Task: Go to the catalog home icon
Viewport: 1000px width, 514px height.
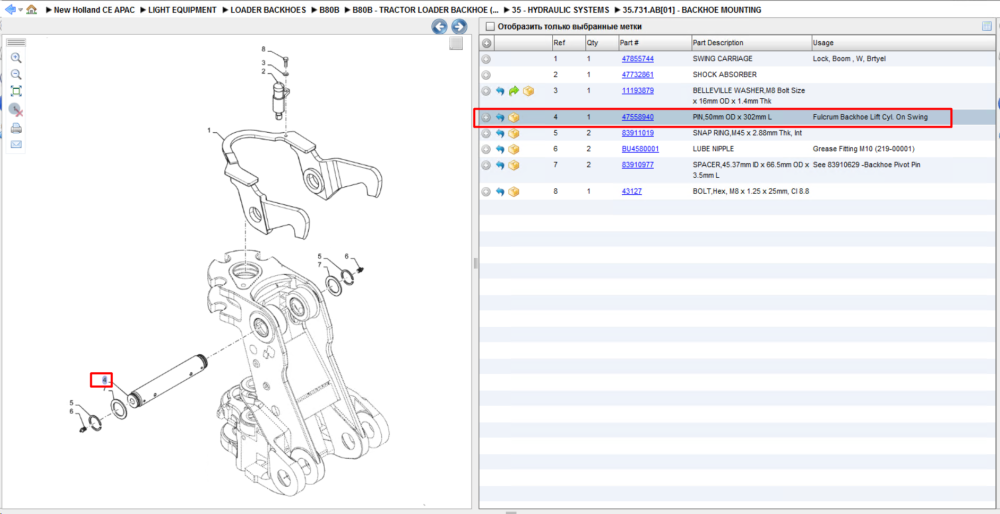Action: [31, 10]
